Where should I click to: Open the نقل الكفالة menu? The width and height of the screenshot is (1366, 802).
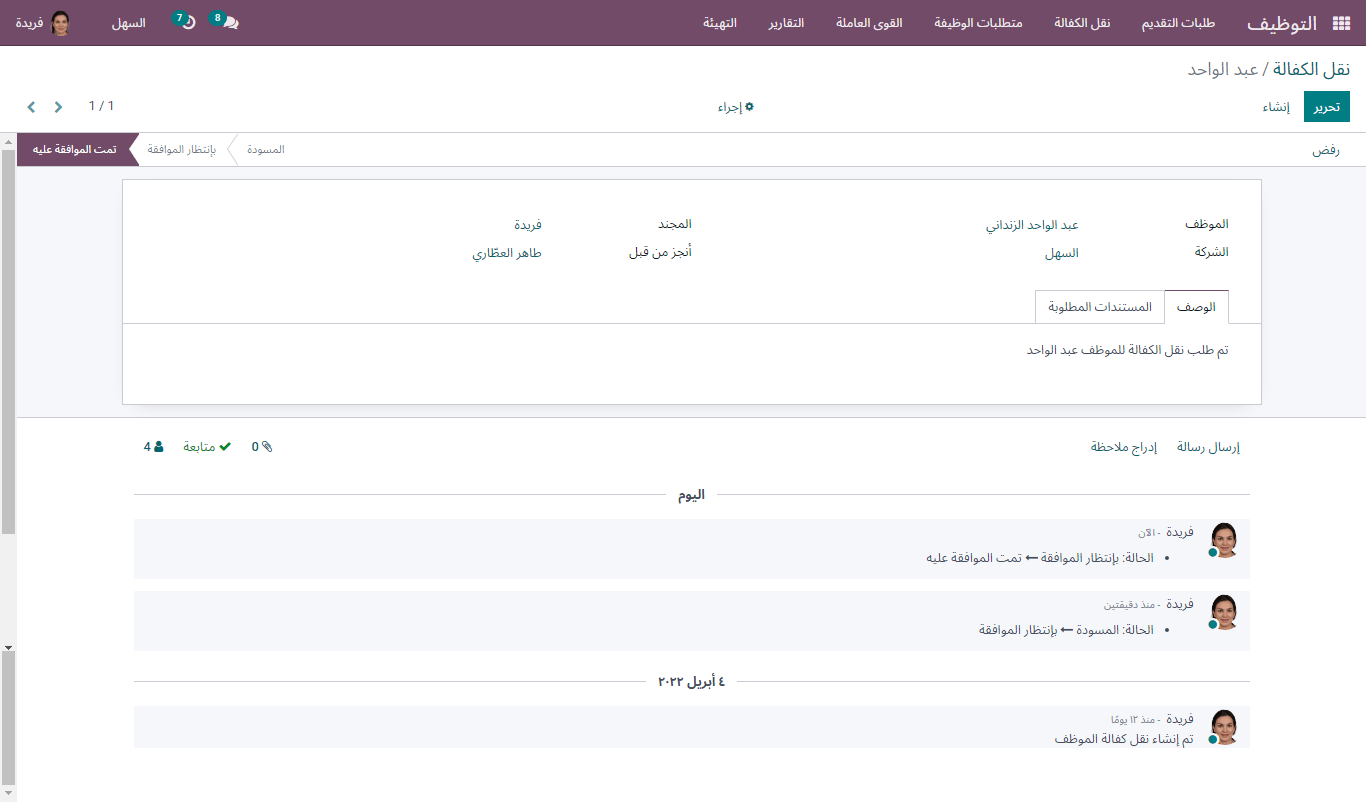pos(1082,23)
